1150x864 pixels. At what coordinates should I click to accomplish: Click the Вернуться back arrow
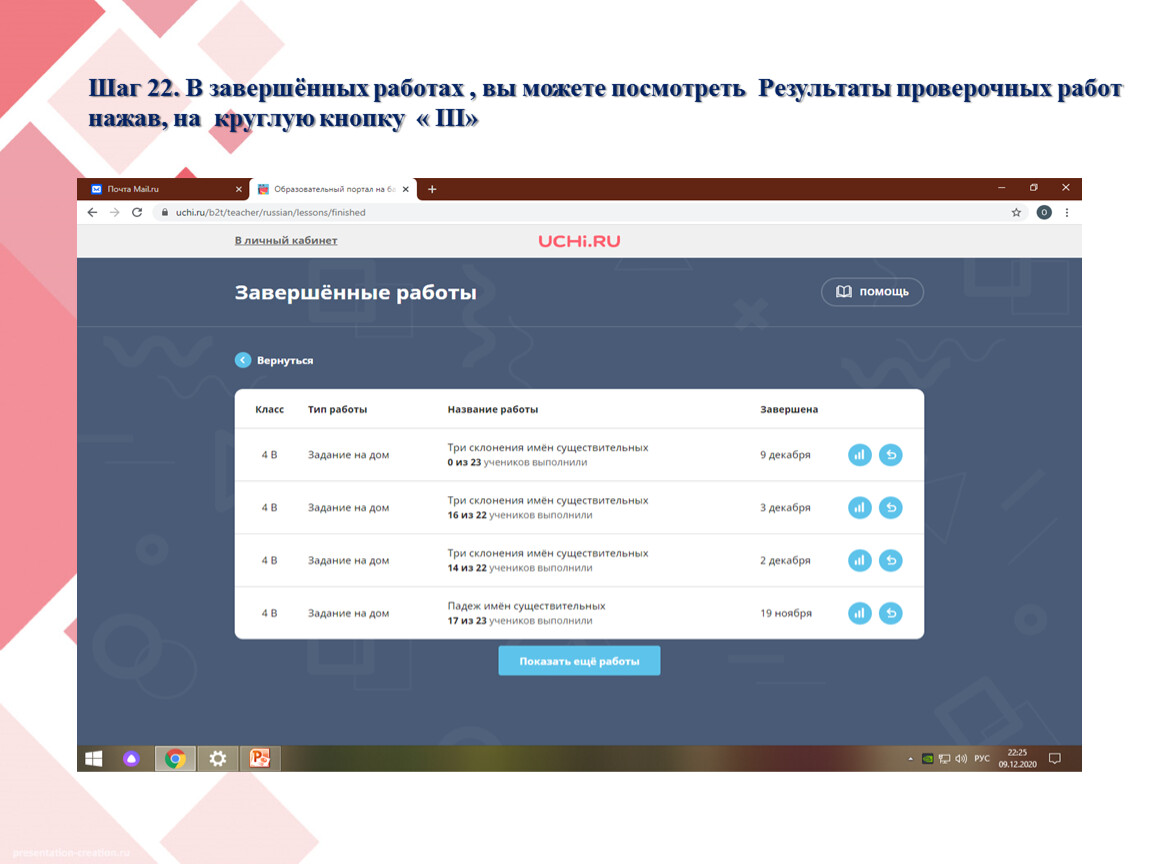pyautogui.click(x=243, y=360)
